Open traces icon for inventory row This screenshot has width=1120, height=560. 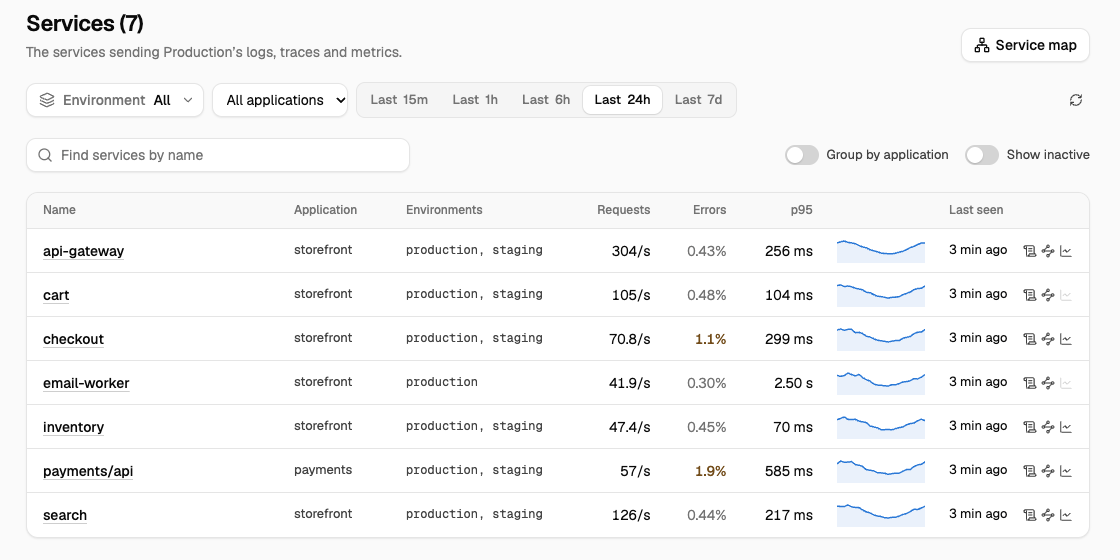(1048, 426)
